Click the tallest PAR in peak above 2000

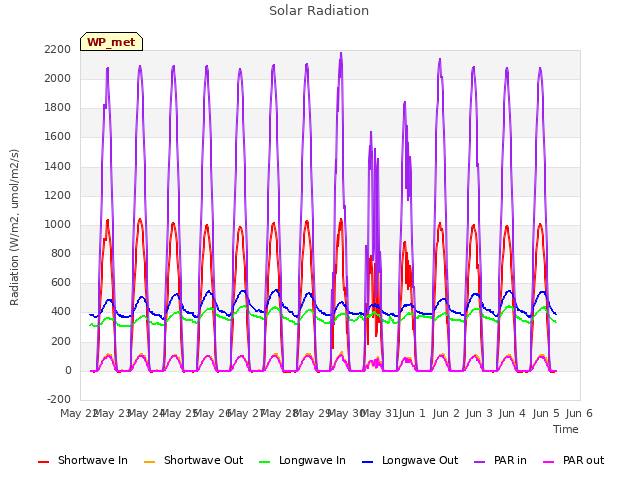[x=341, y=54]
